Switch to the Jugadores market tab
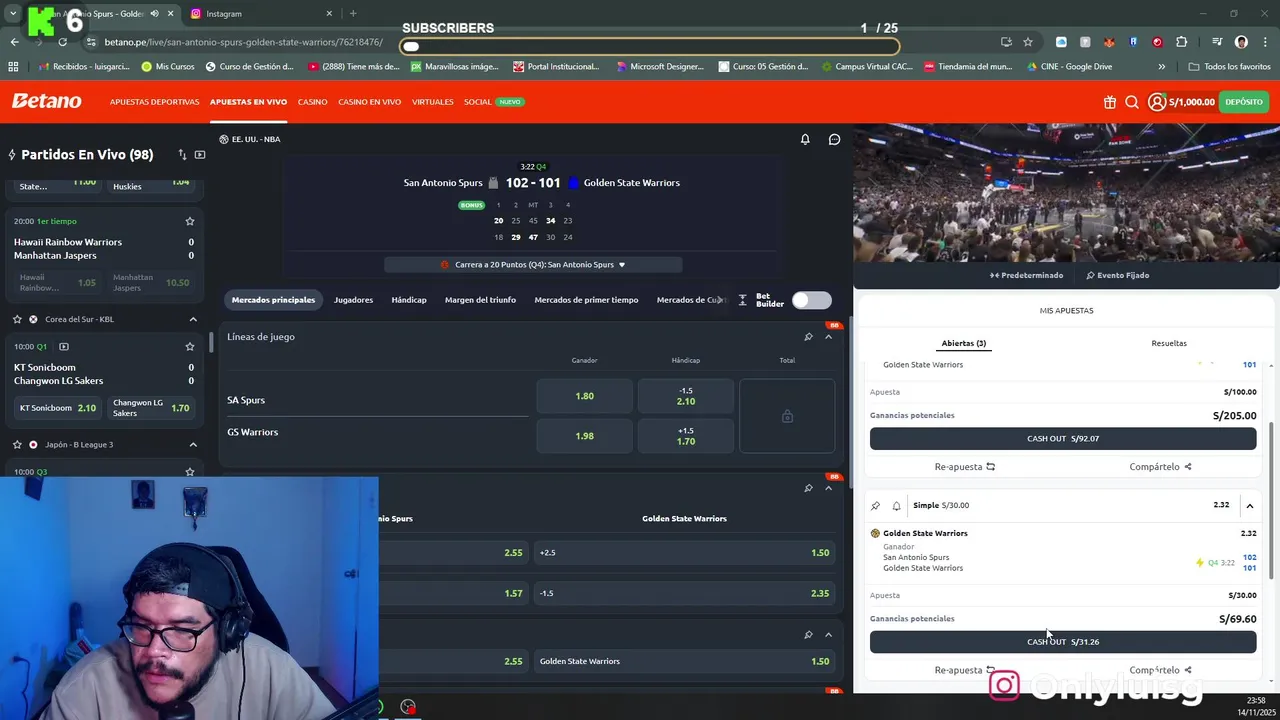Screen dimensions: 1280x720 353,300
